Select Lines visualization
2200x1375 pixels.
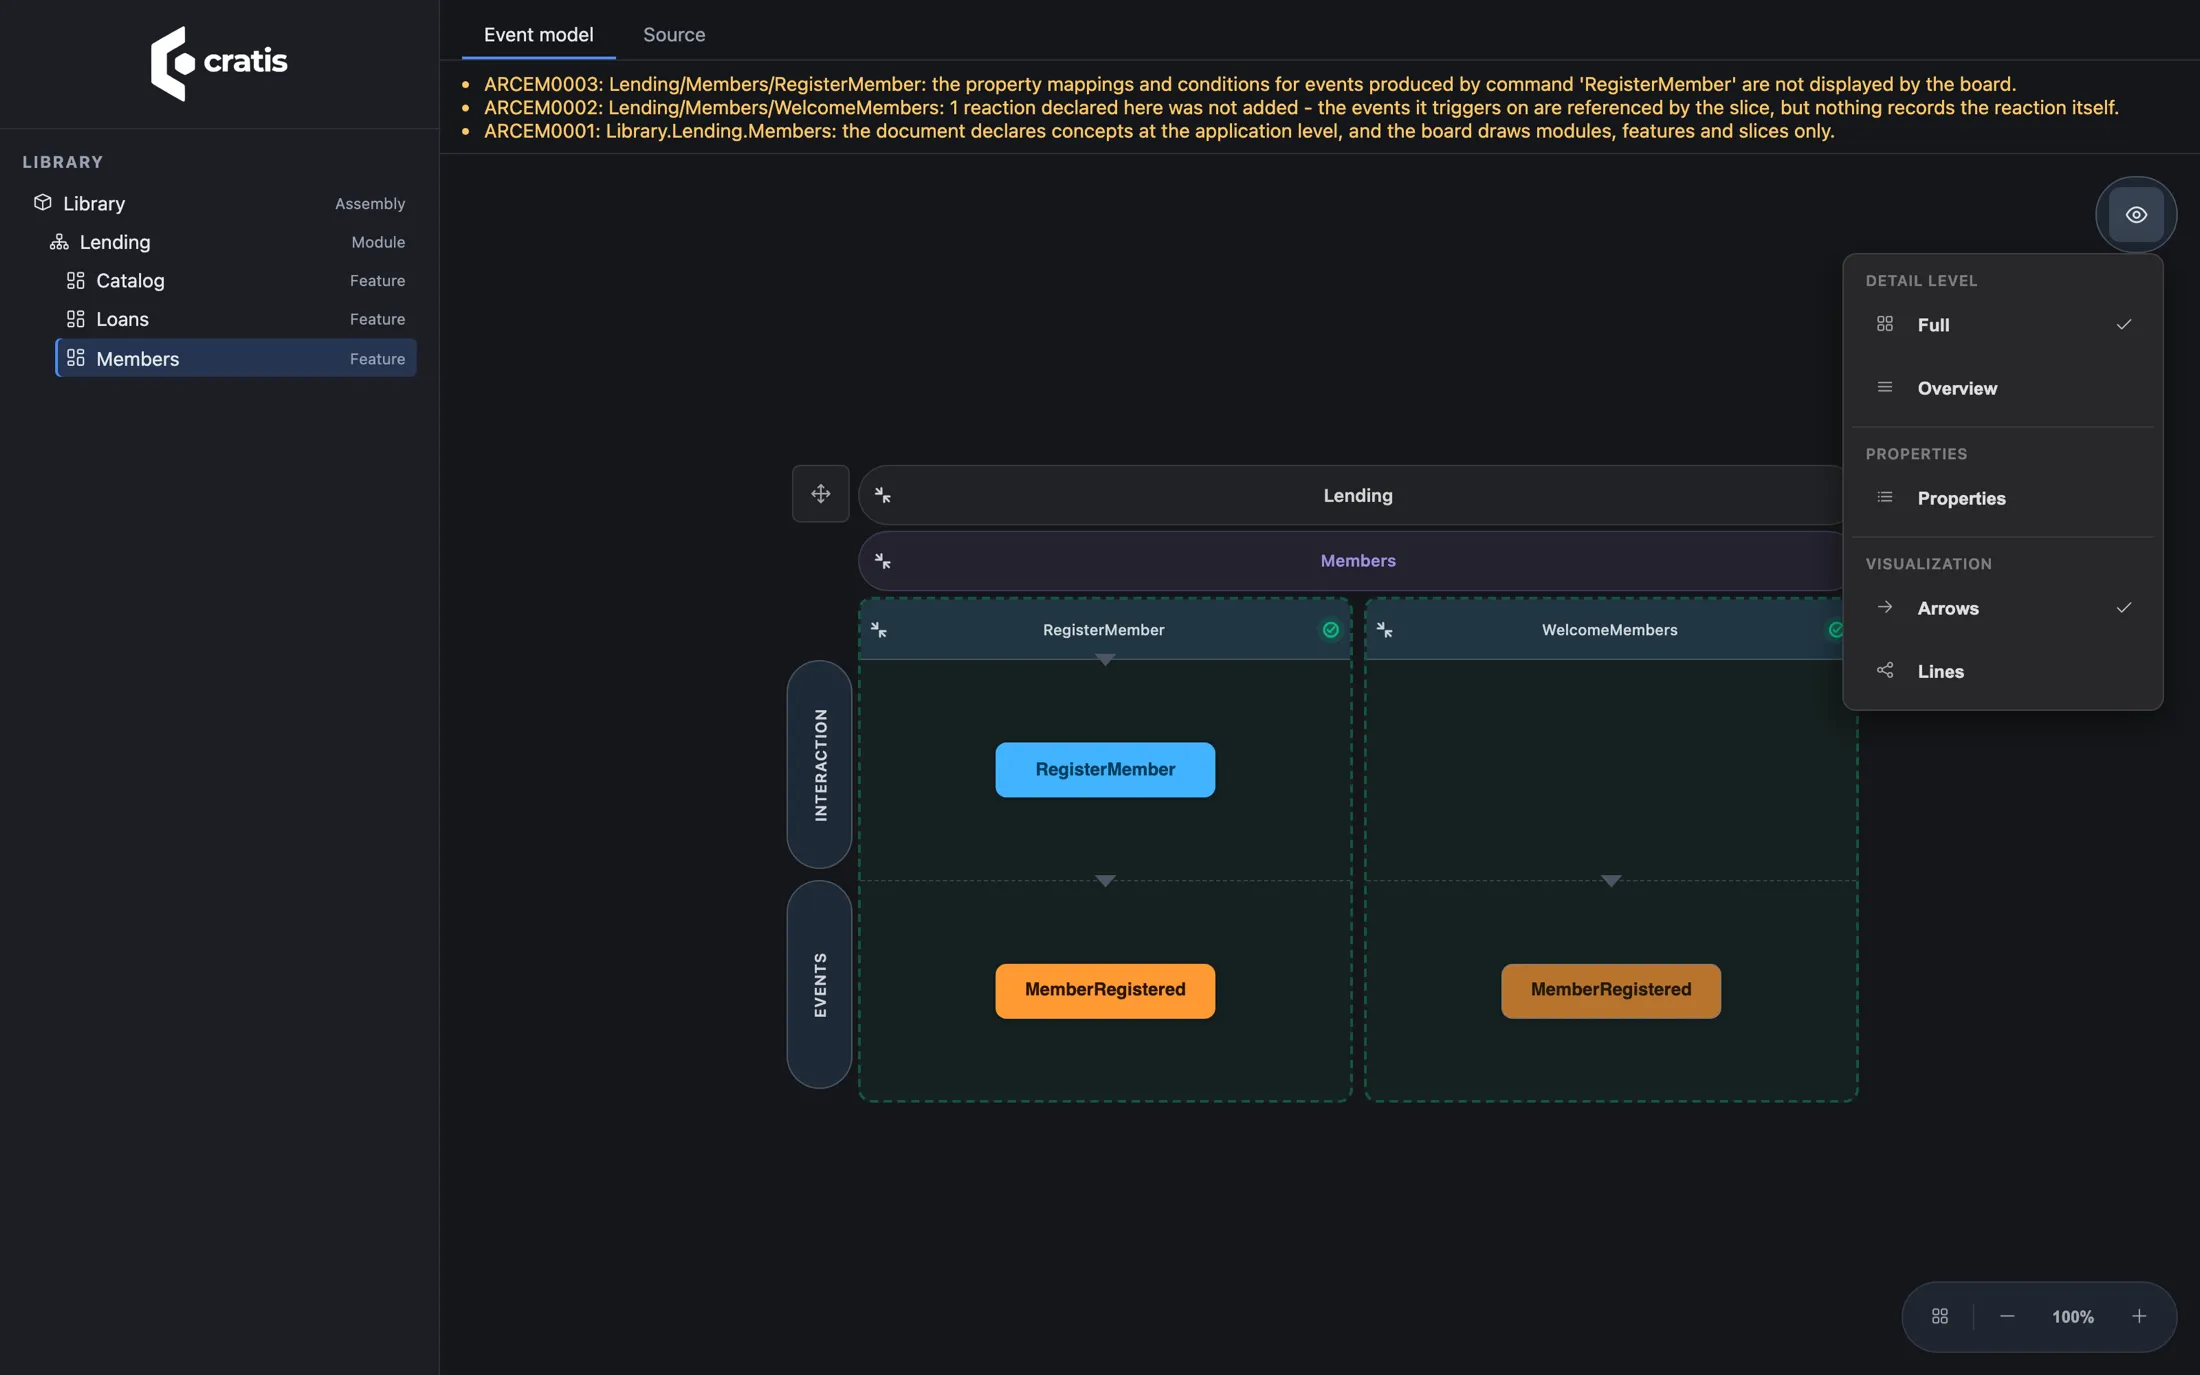click(2003, 671)
